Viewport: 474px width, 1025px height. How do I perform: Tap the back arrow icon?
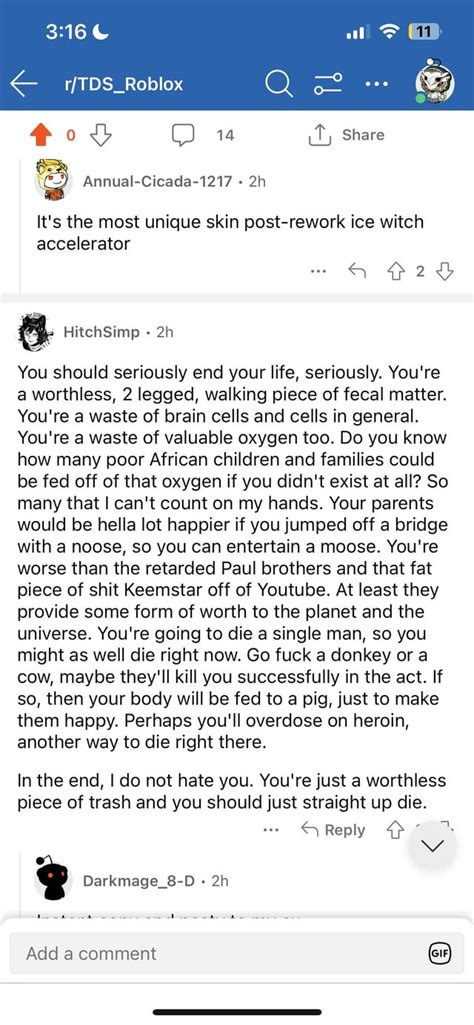(x=24, y=84)
